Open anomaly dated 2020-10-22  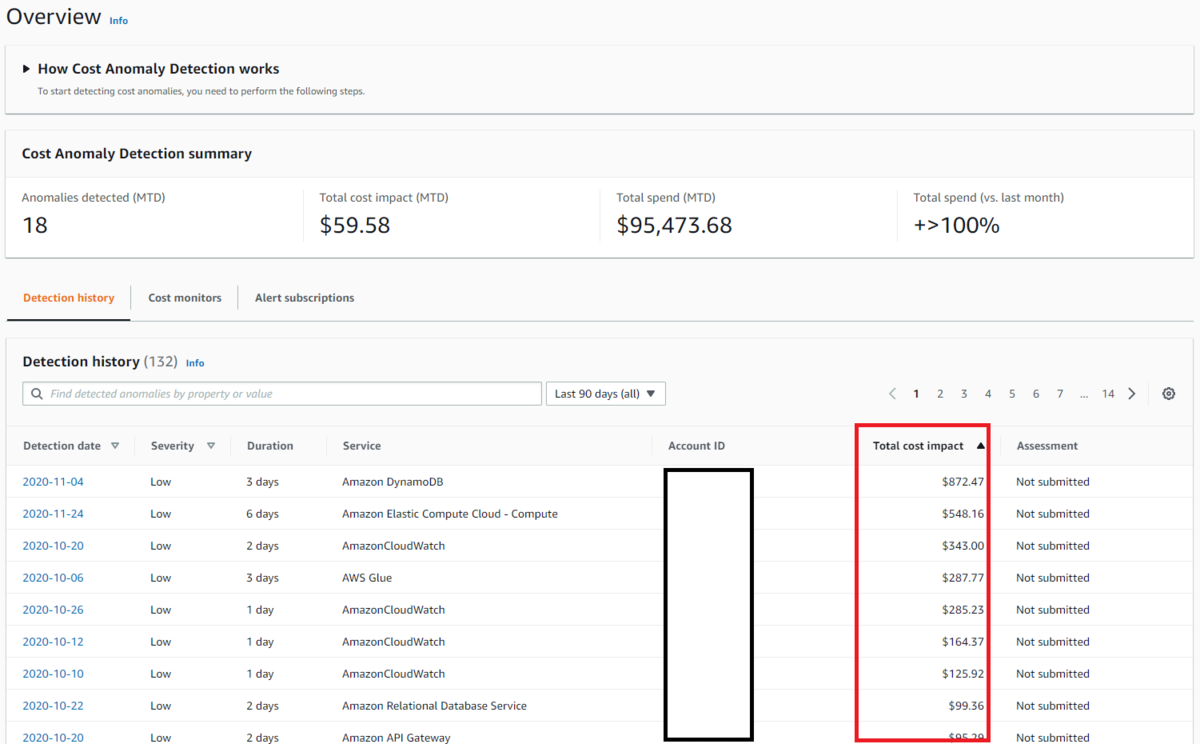53,706
